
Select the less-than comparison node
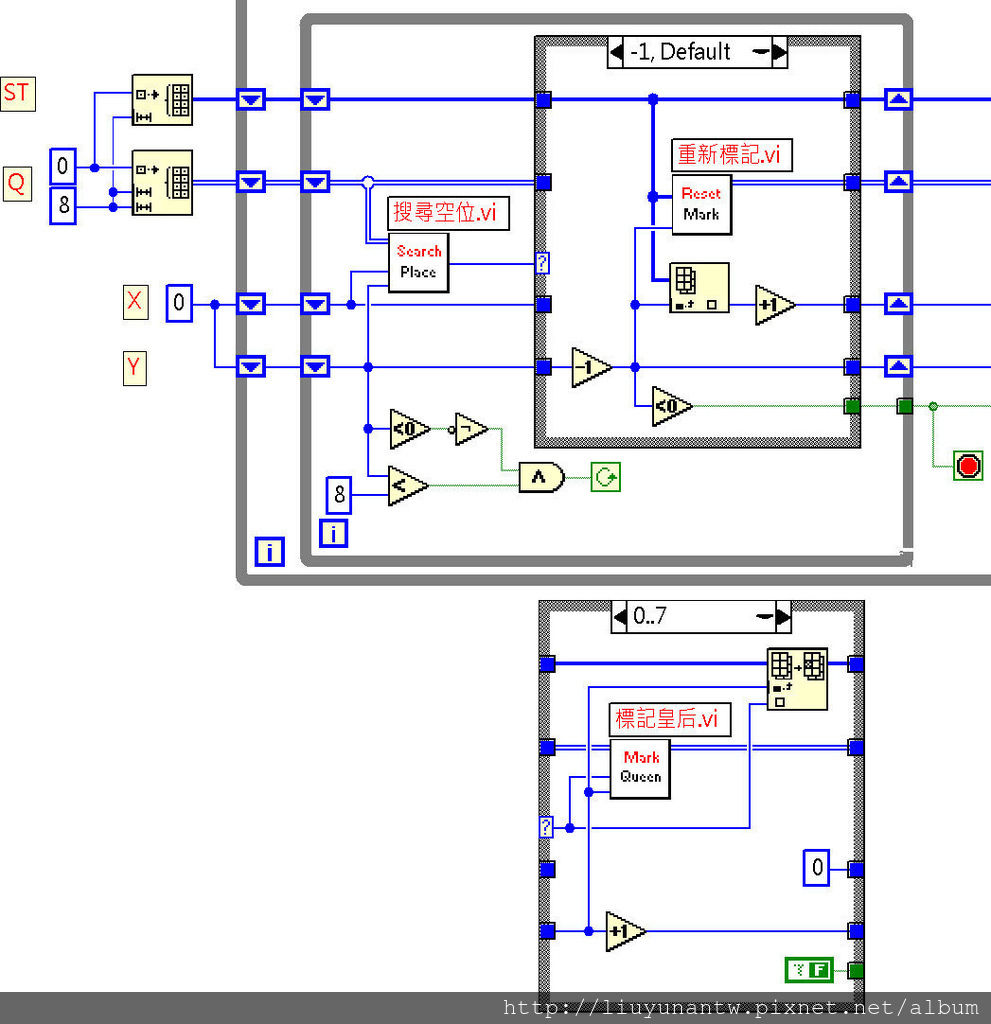pos(408,486)
